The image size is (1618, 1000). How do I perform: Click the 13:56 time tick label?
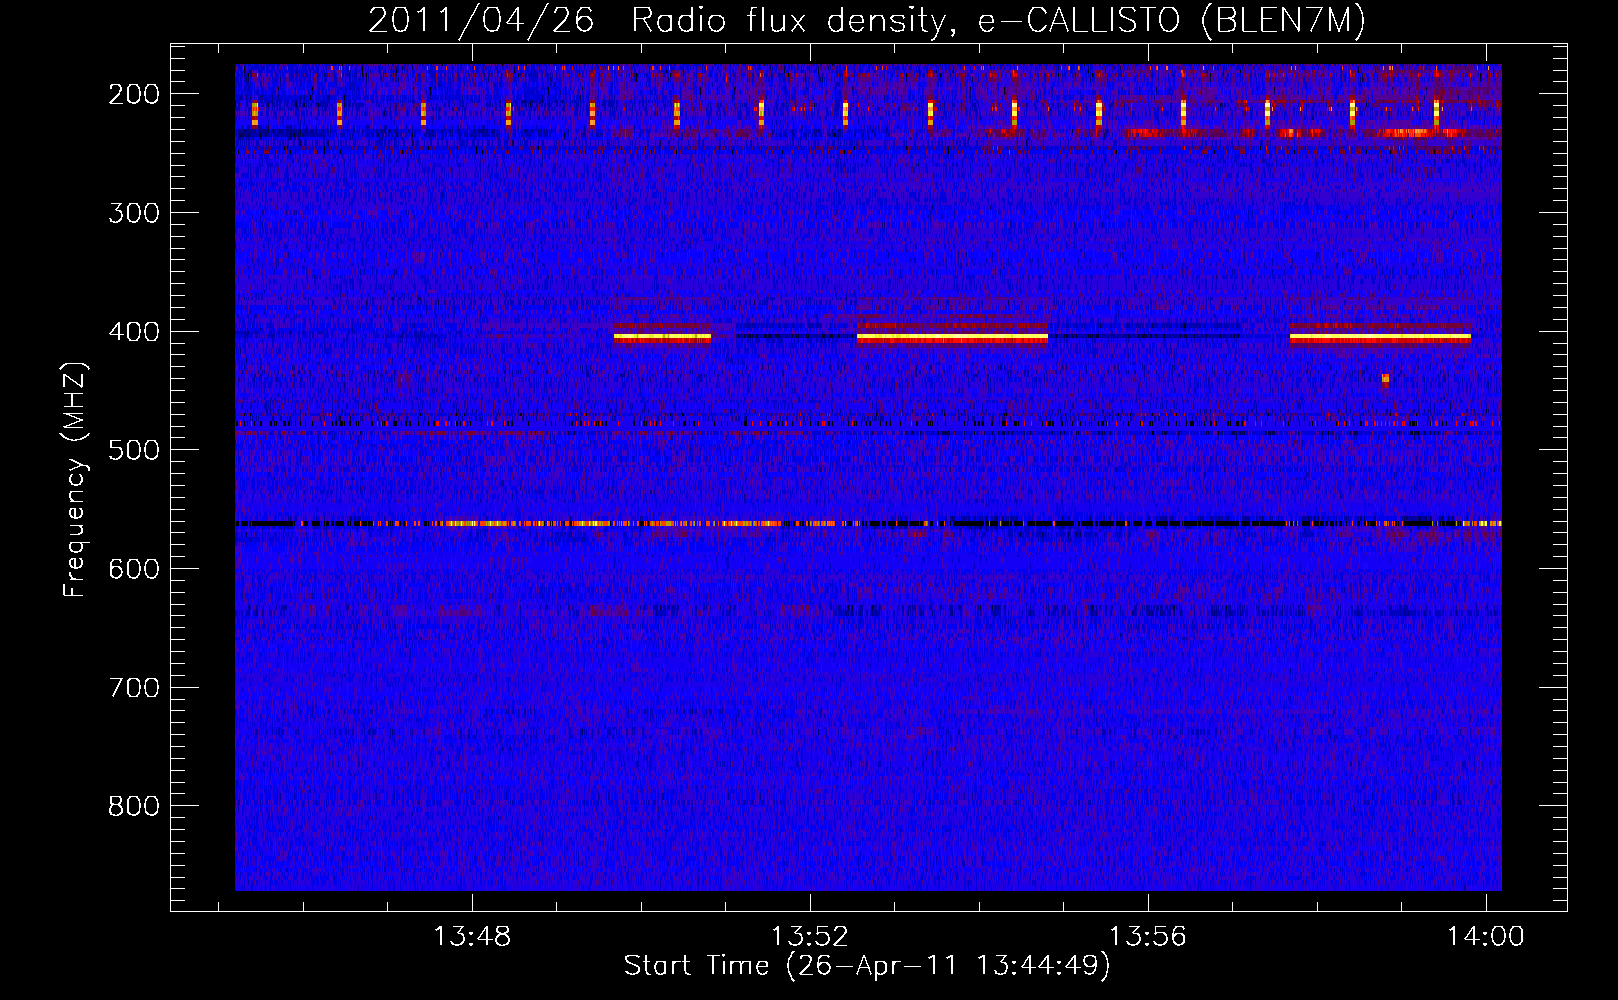pyautogui.click(x=1148, y=936)
